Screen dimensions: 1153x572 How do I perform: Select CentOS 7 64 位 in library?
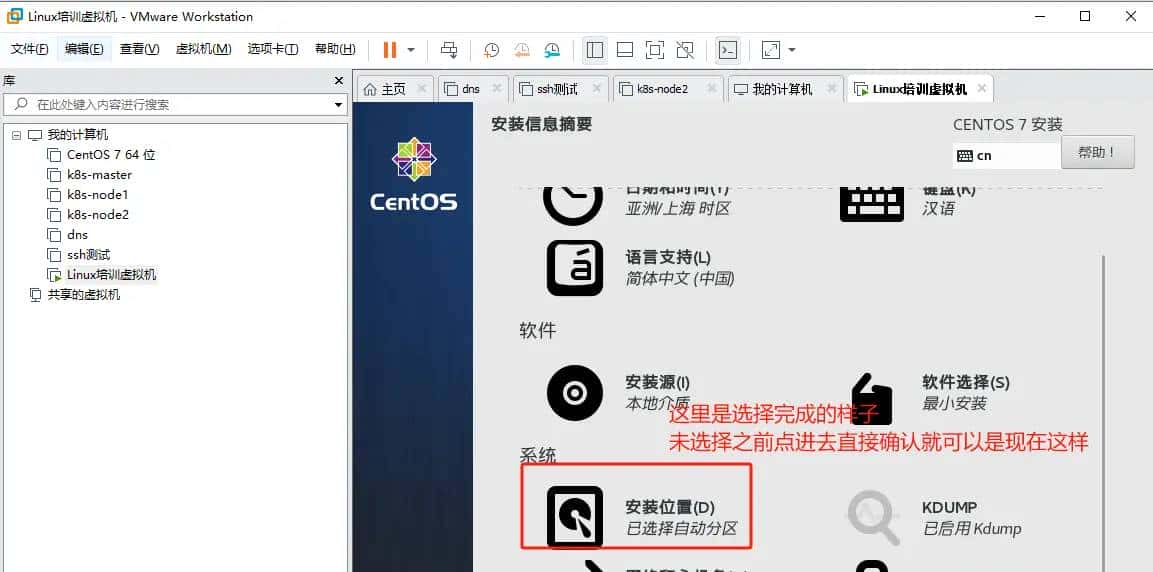coord(111,155)
